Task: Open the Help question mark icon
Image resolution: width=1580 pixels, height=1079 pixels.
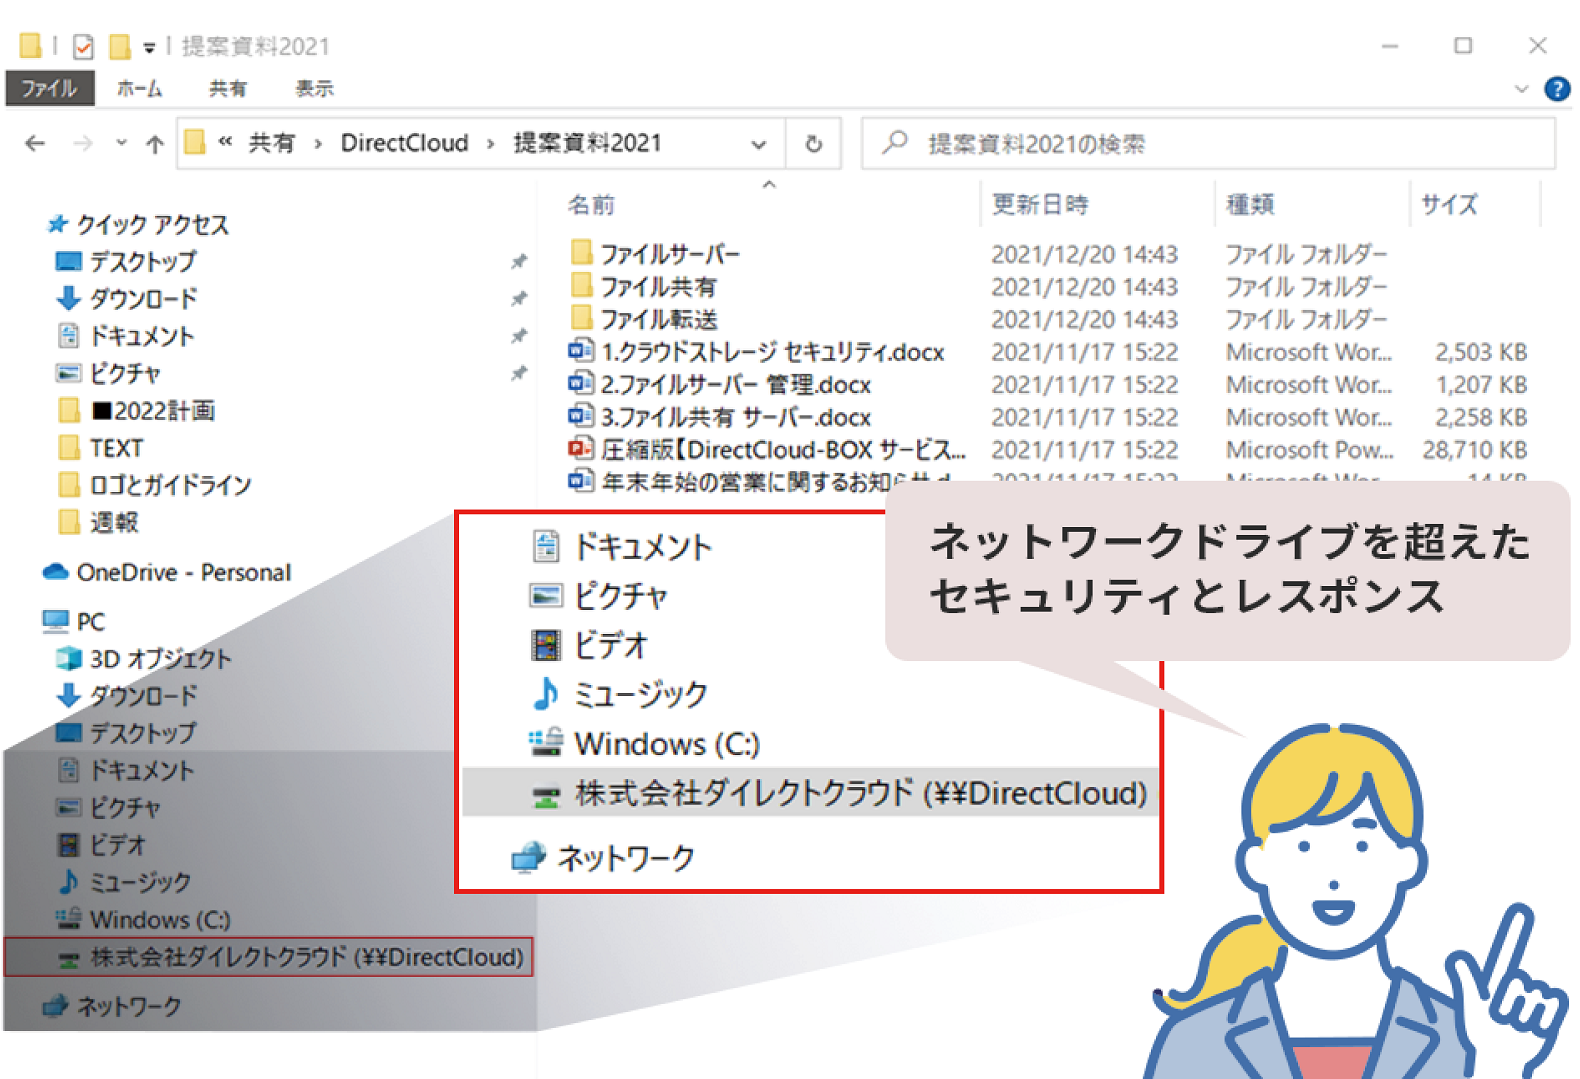Action: tap(1557, 88)
